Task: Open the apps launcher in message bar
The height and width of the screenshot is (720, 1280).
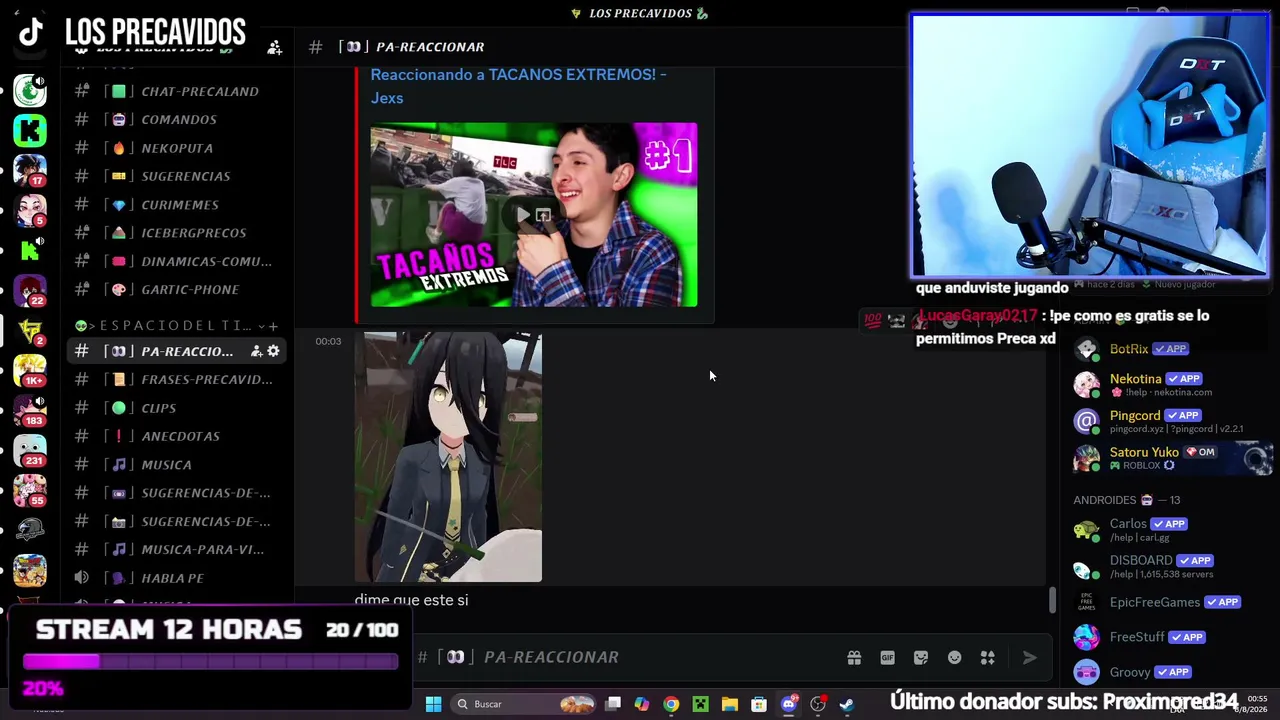Action: tap(988, 657)
